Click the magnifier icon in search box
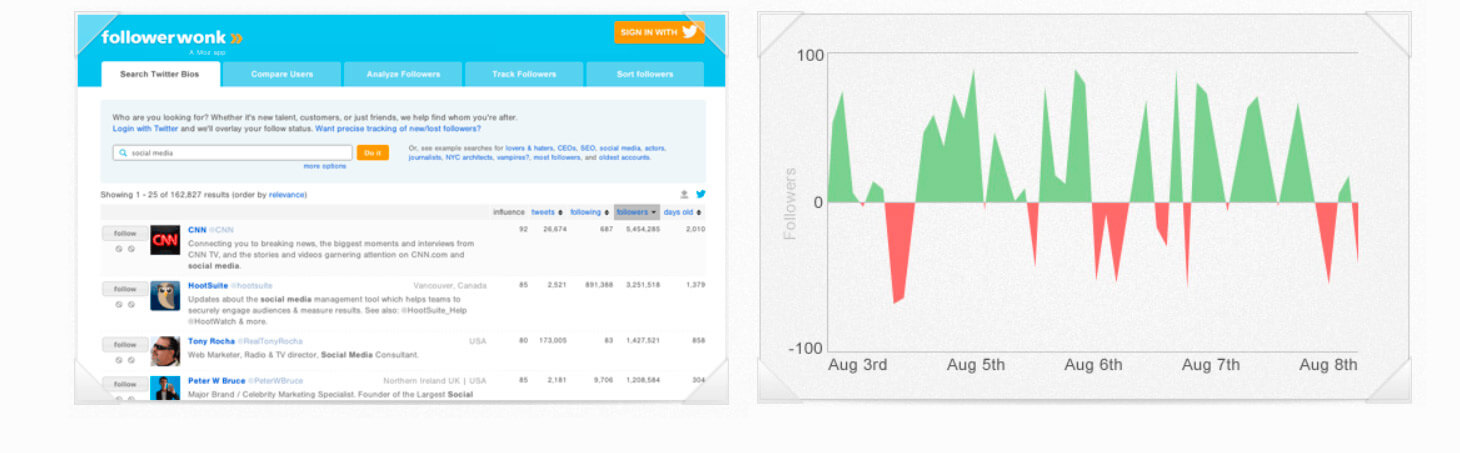The image size is (1460, 453). [123, 153]
